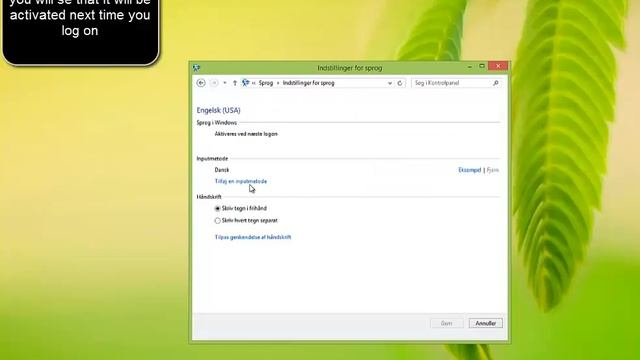
Task: Click the Annuller button
Action: pos(486,323)
